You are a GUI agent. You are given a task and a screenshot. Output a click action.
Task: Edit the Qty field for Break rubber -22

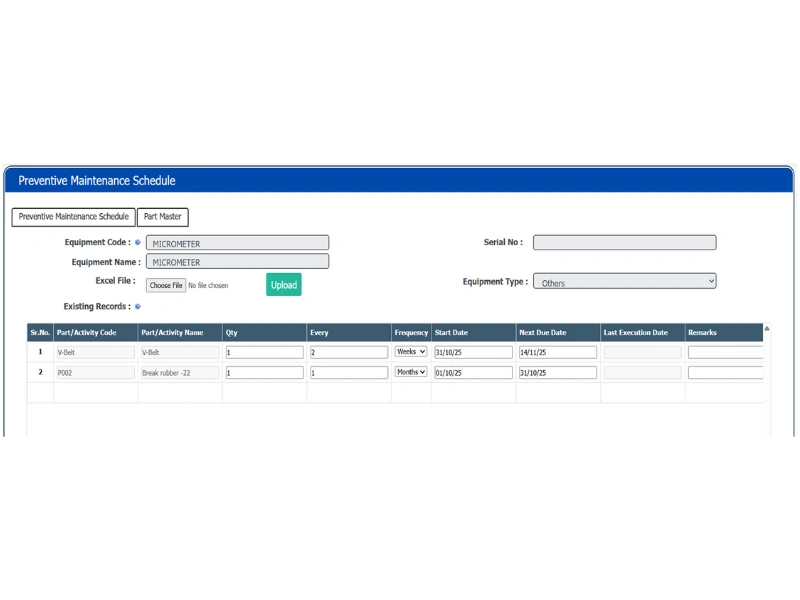tap(264, 372)
